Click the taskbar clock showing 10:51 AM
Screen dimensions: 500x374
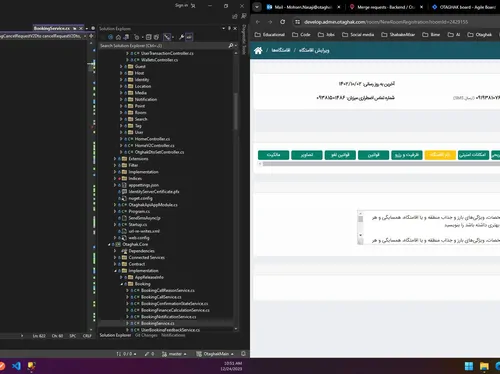231,366
